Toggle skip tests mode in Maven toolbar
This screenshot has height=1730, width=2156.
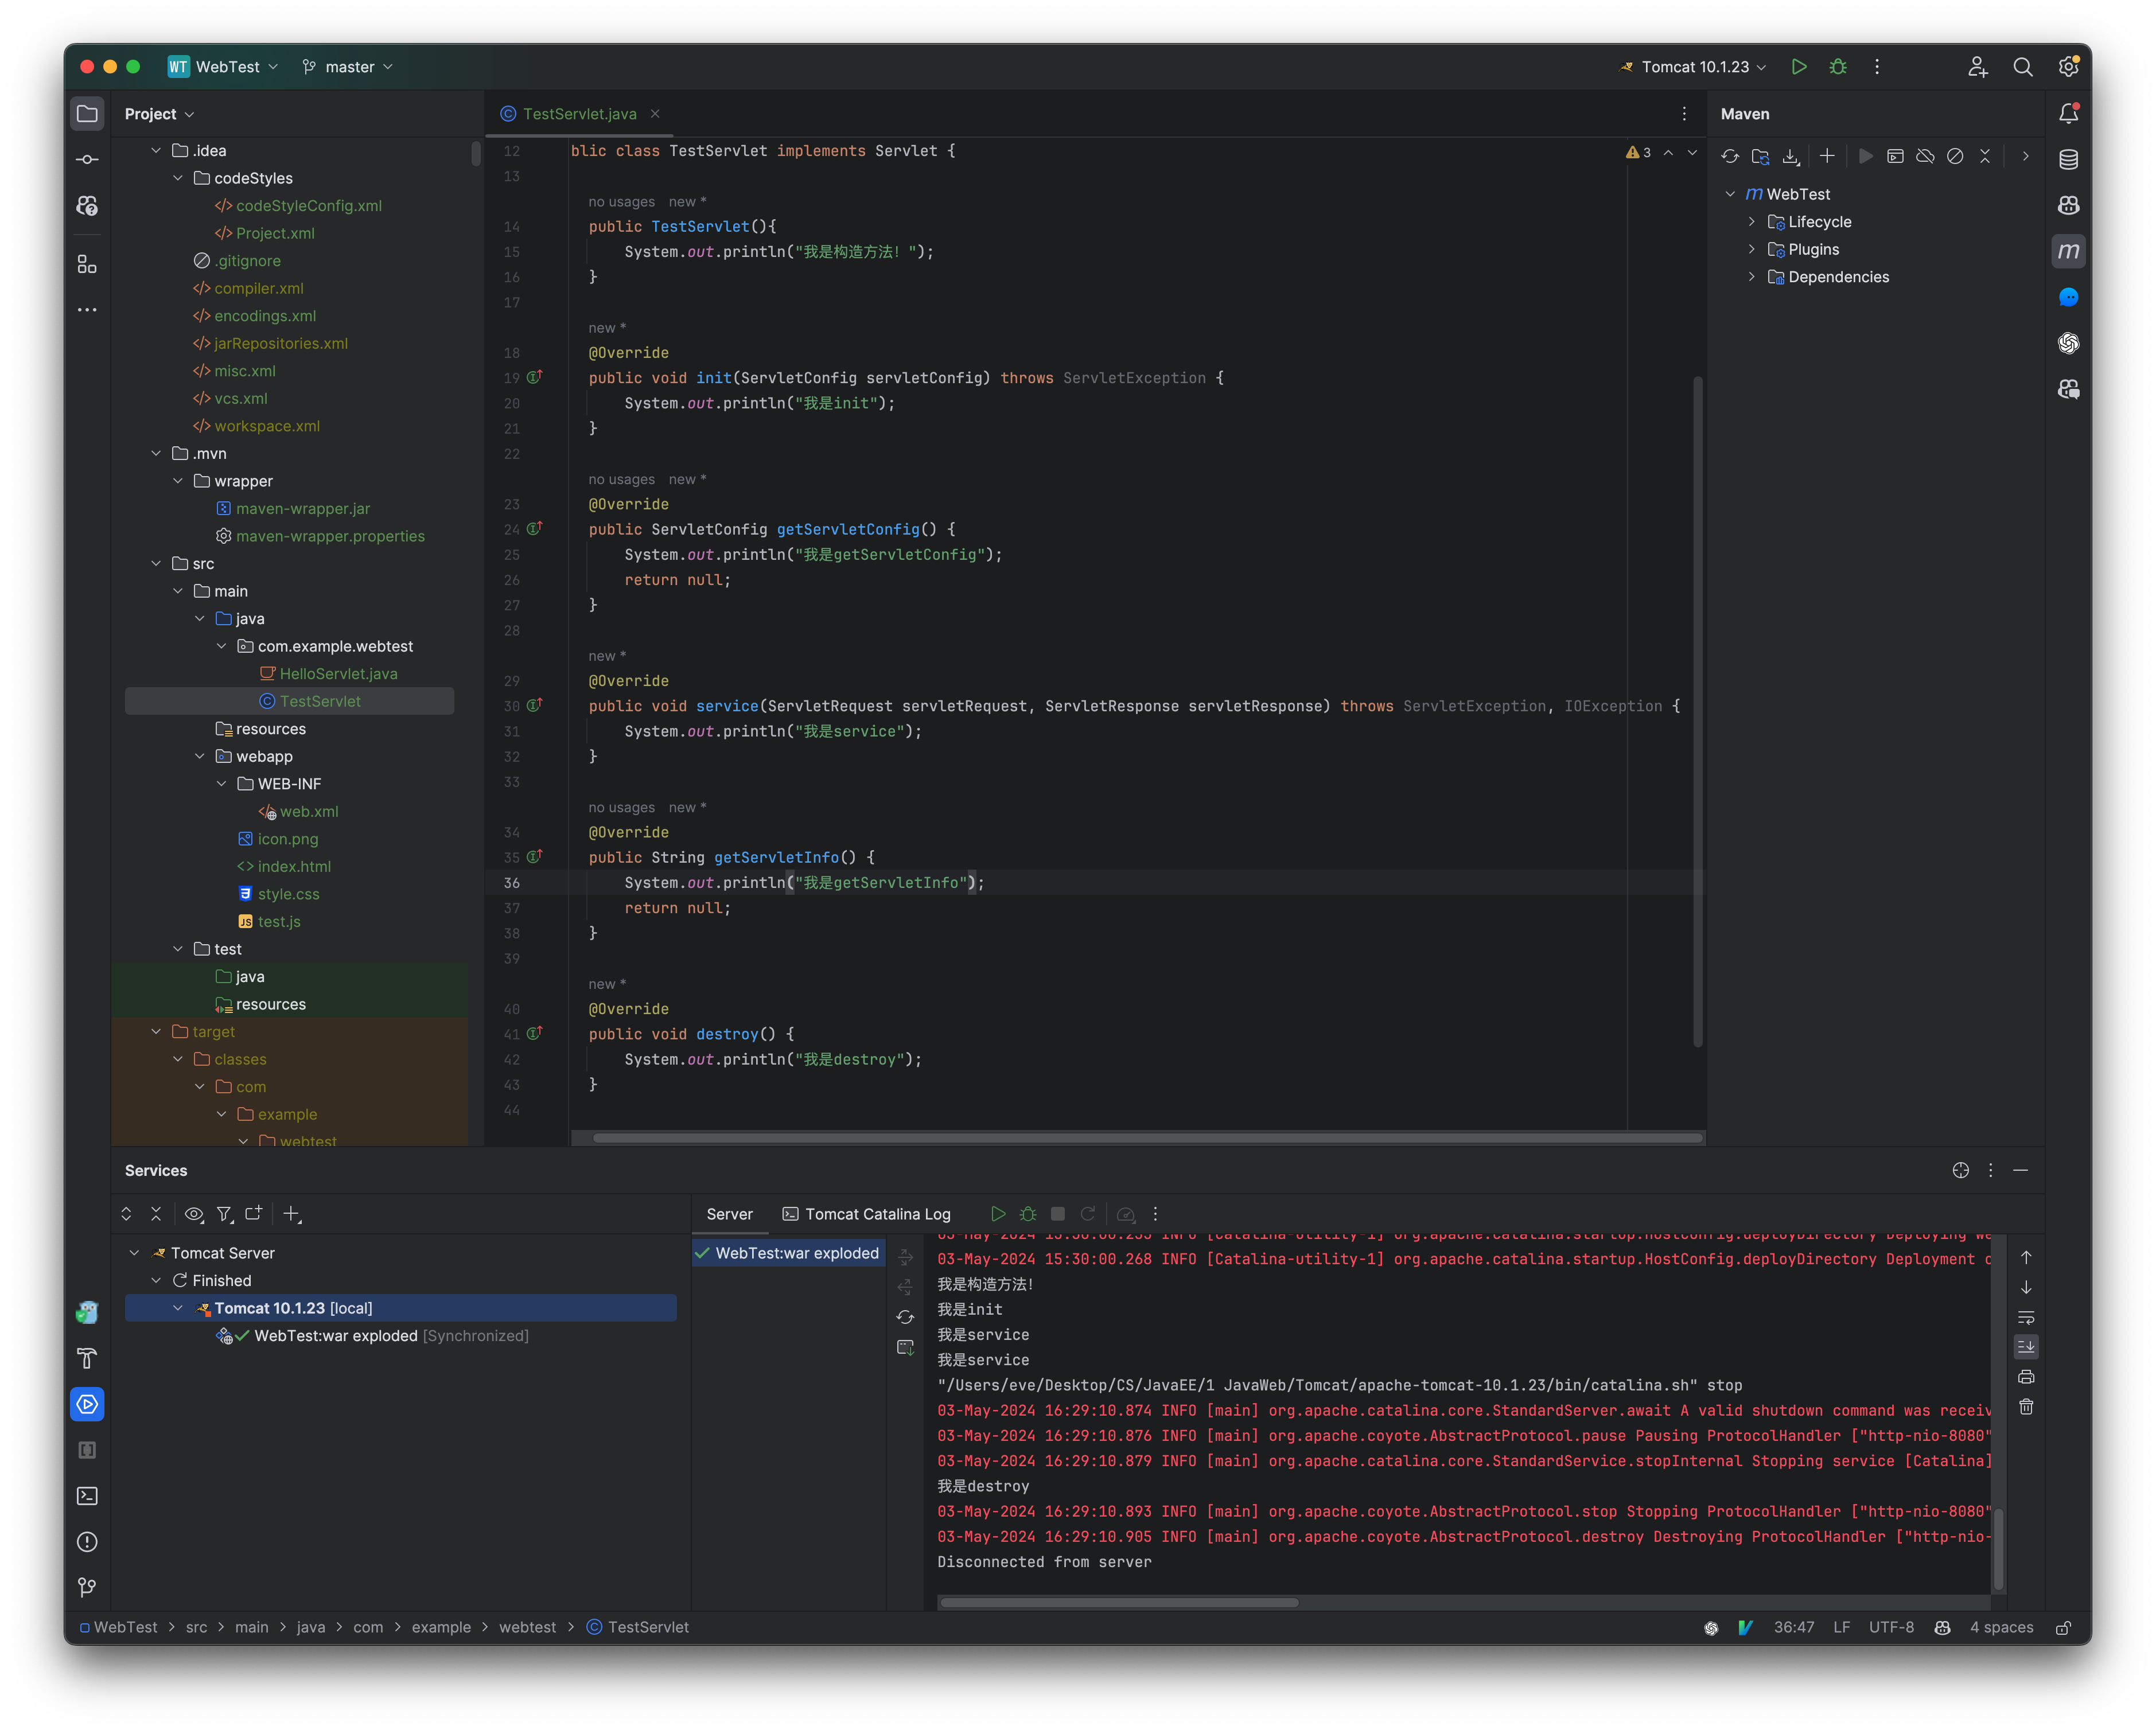point(1955,156)
